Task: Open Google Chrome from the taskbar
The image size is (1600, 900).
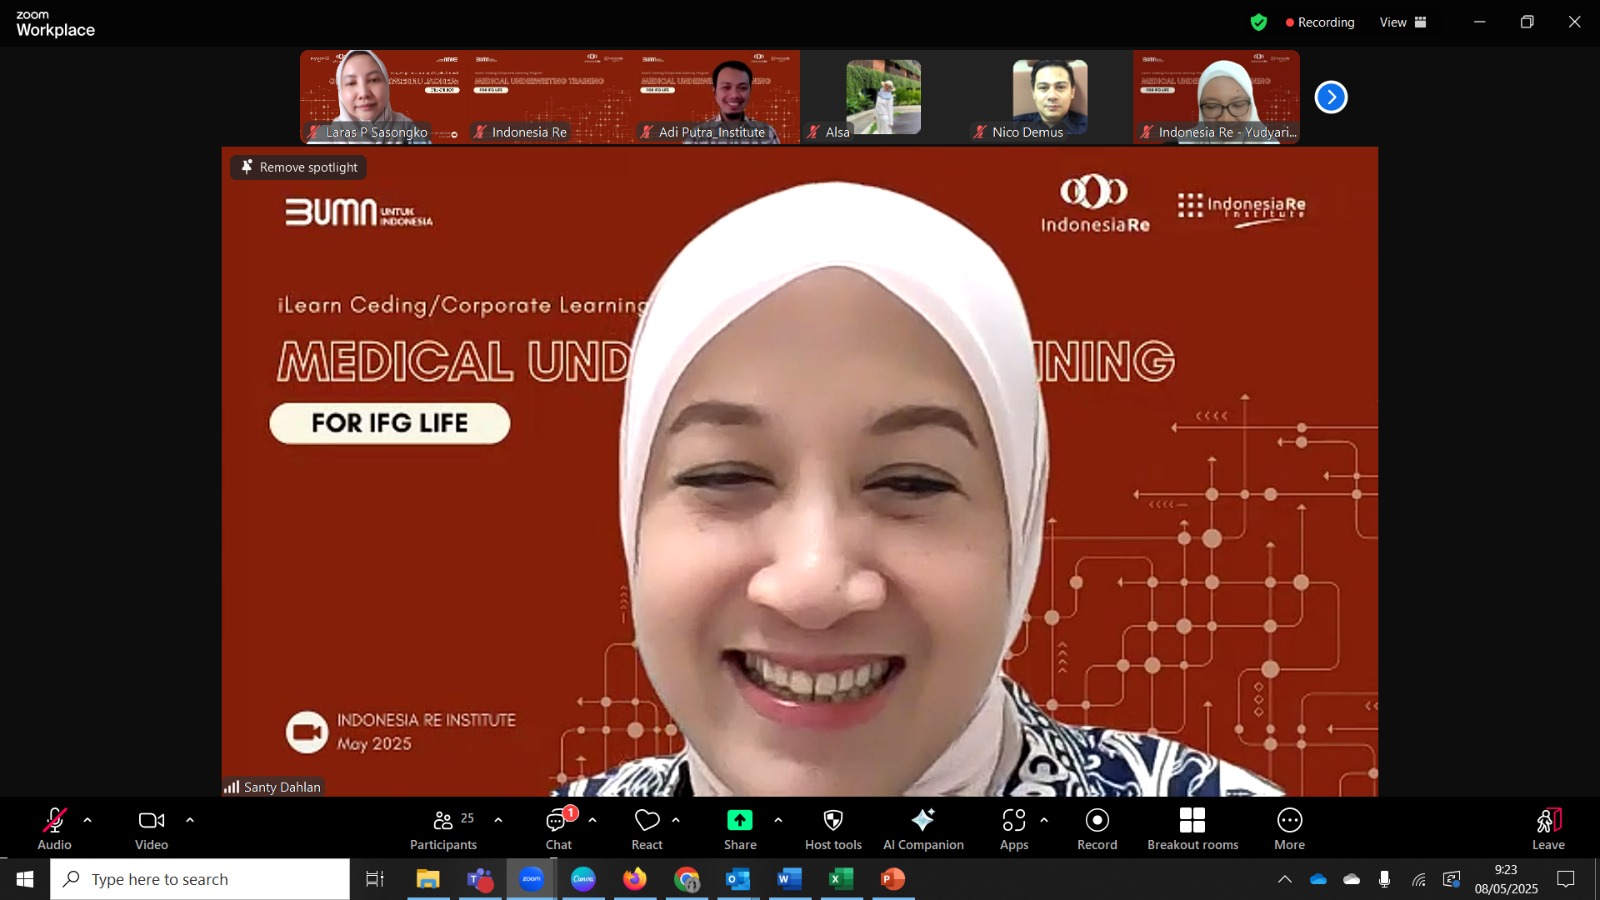Action: 687,879
